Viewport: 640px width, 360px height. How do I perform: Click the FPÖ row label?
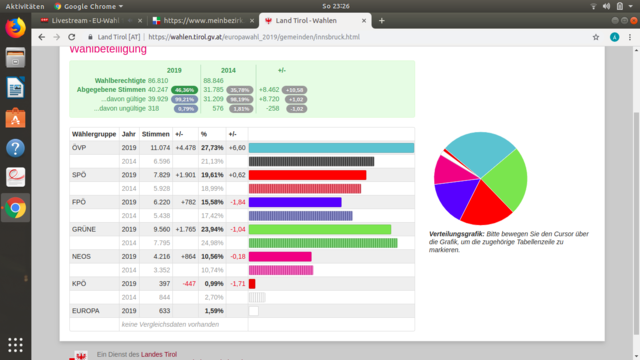pos(79,202)
